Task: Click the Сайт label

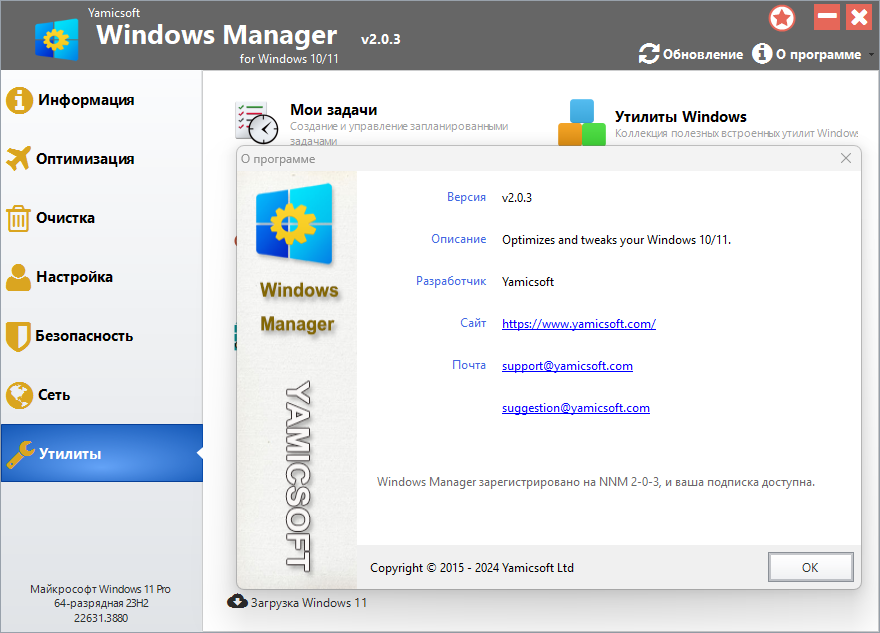Action: (473, 323)
